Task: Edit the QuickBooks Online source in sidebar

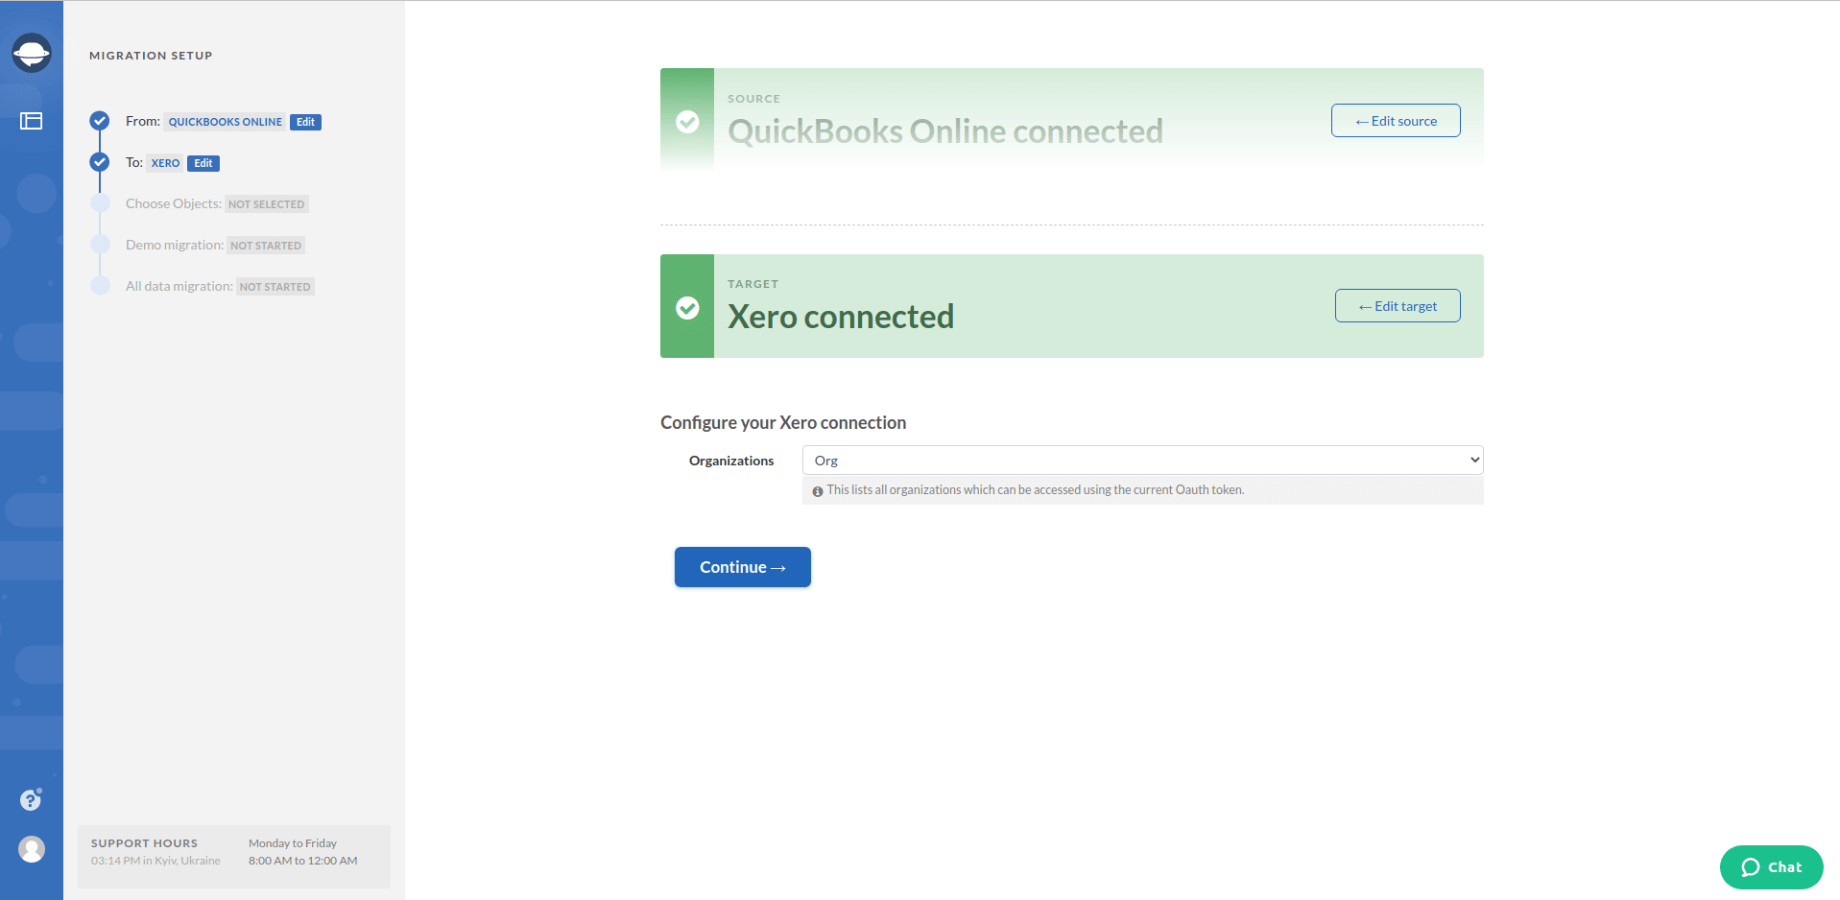Action: click(305, 122)
